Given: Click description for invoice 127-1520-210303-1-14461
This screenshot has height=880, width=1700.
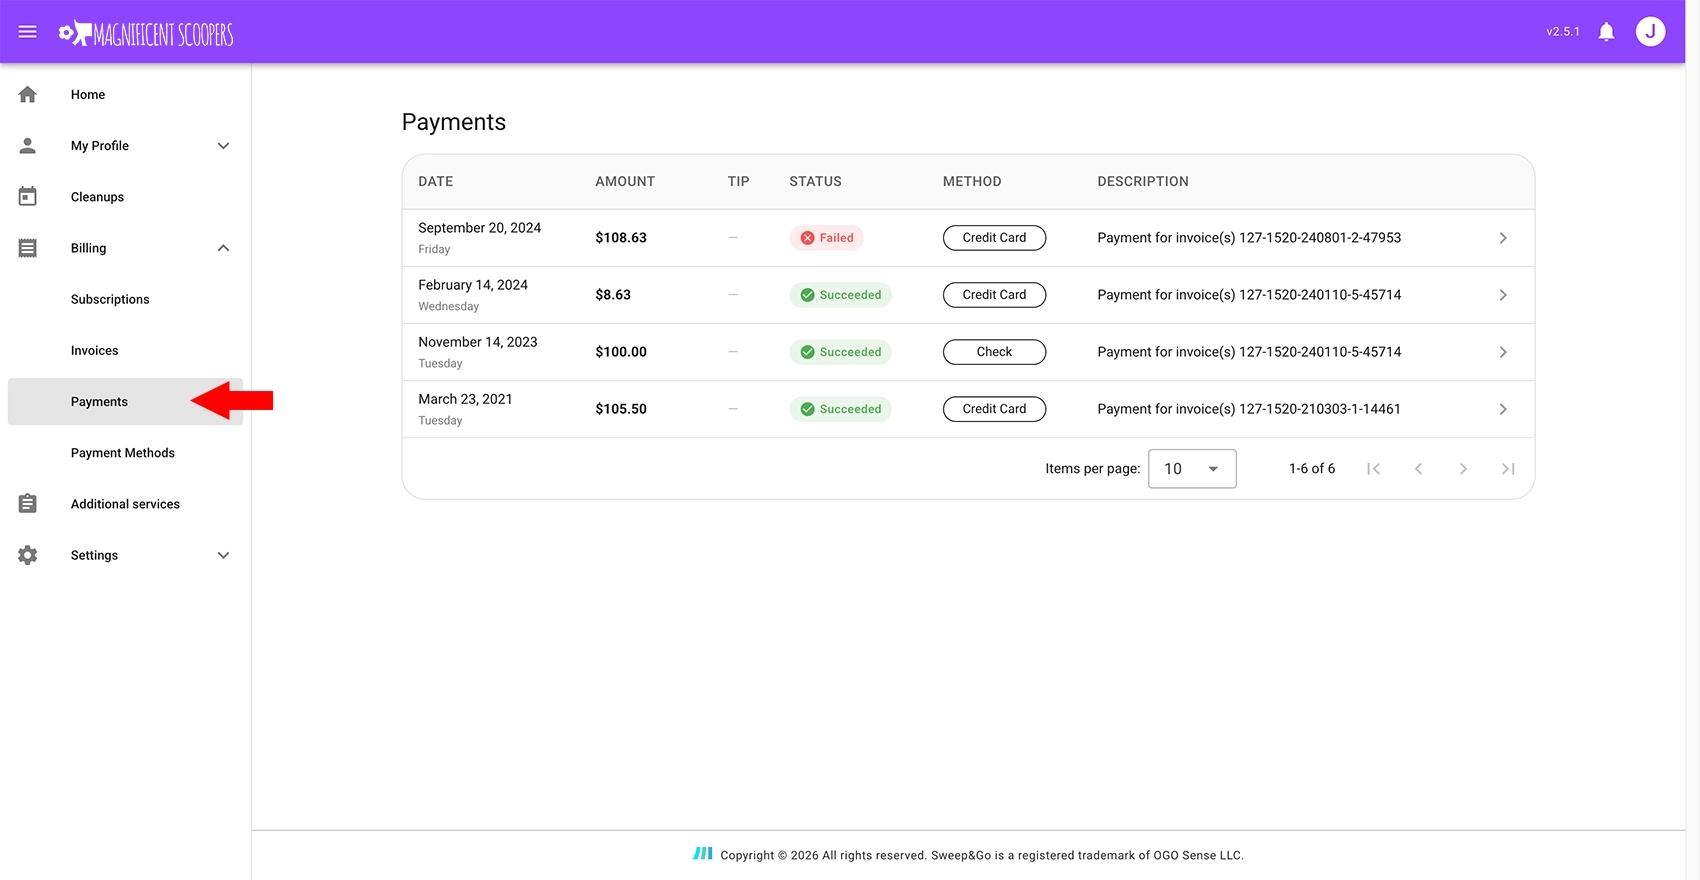Looking at the screenshot, I should [x=1249, y=409].
